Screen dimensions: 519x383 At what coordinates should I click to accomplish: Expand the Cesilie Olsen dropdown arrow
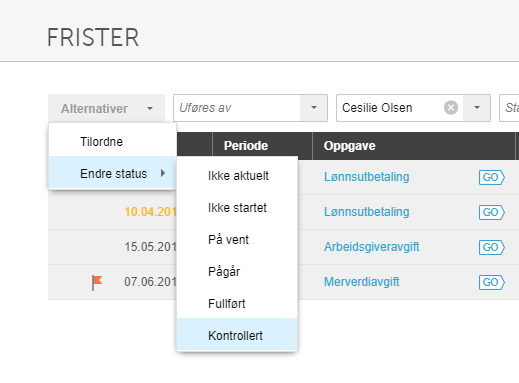pyautogui.click(x=477, y=108)
